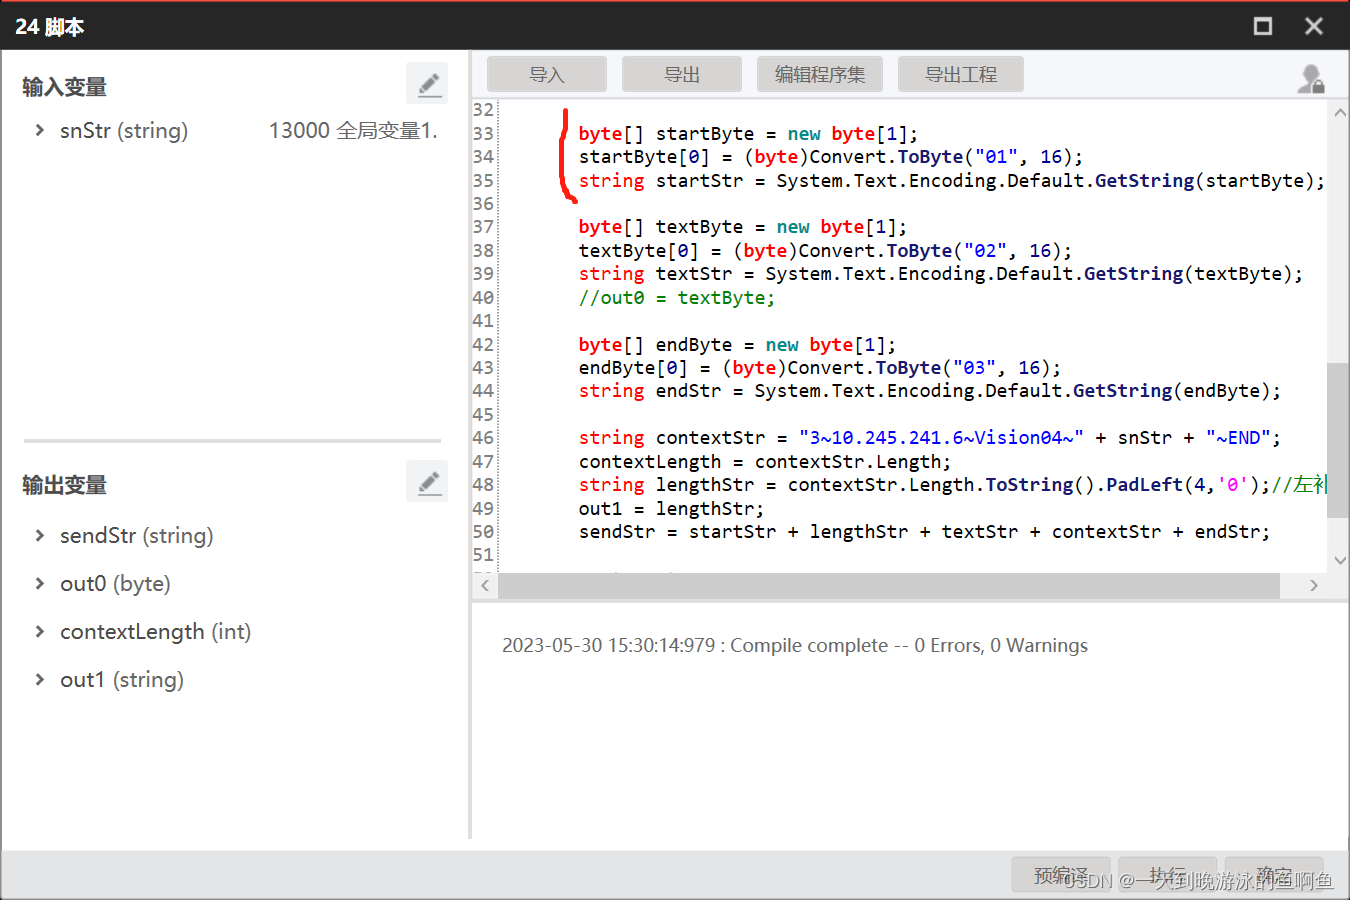Viewport: 1350px width, 900px height.
Task: Click the vertical scrollbar thumb of editor
Action: point(1338,440)
